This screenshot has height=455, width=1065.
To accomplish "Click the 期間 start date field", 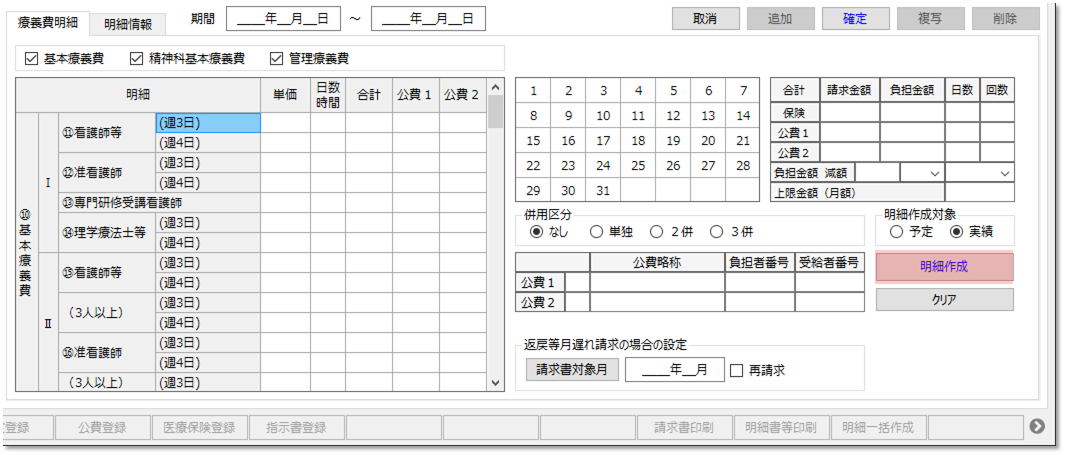I will click(x=283, y=19).
